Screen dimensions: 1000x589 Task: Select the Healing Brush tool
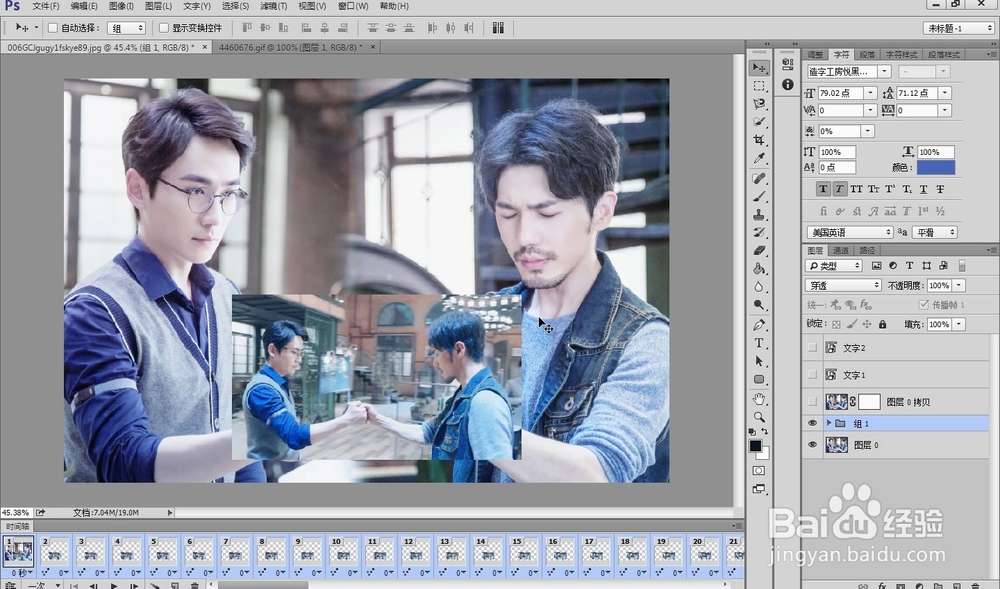tap(759, 178)
